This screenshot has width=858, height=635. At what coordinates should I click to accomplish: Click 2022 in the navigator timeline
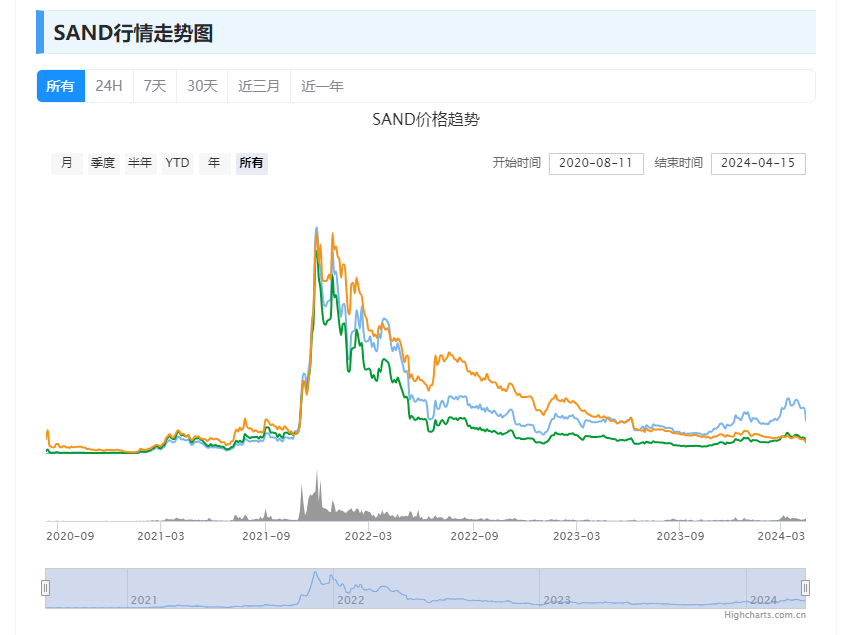click(351, 600)
